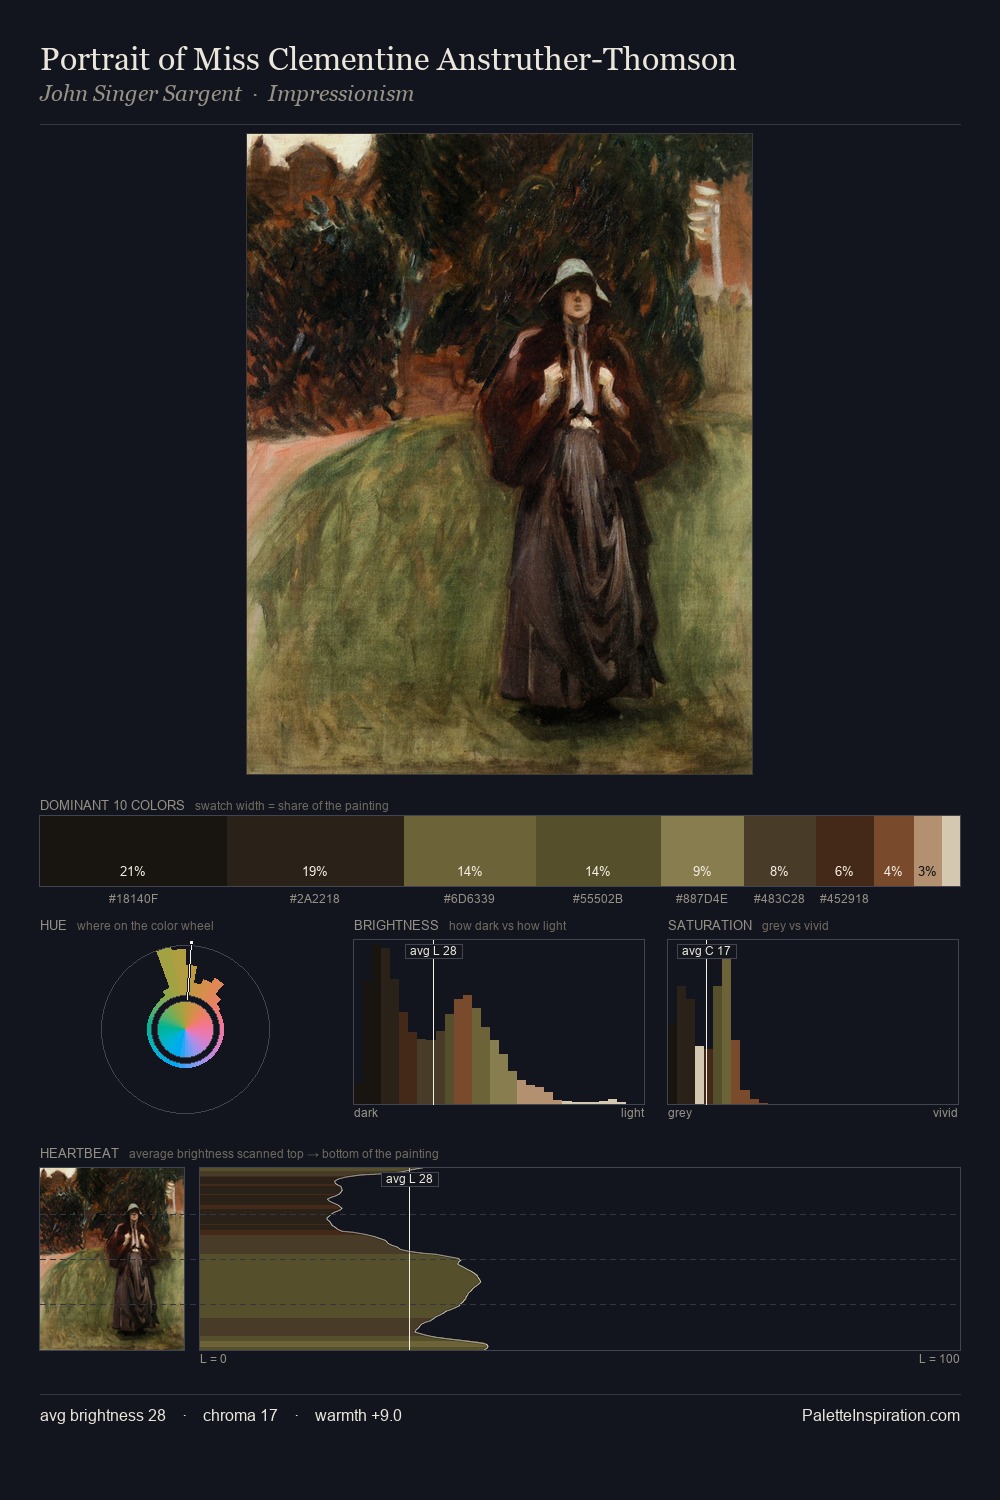Click 'warmth +9.0' in the footer

tap(358, 1415)
